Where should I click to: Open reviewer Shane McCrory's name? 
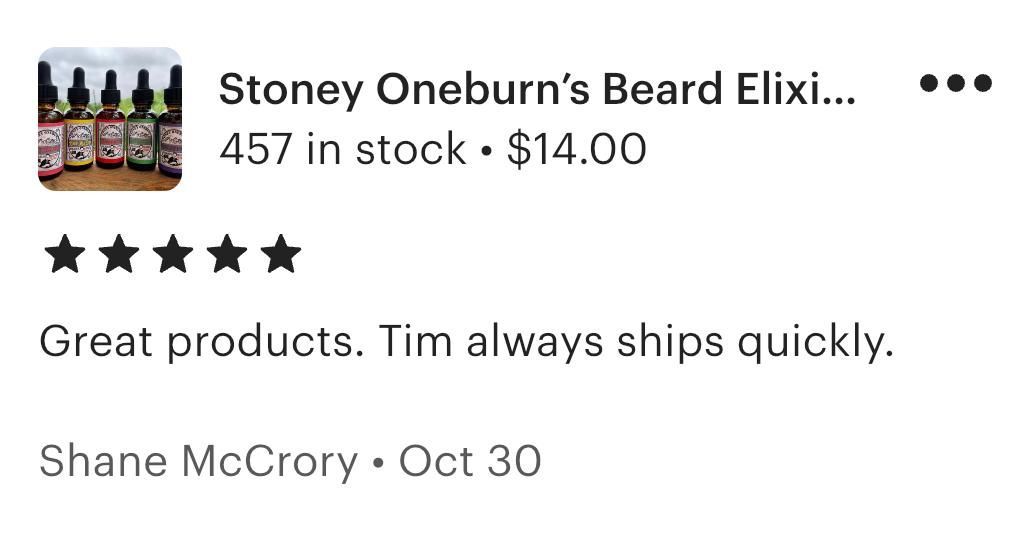click(x=199, y=462)
